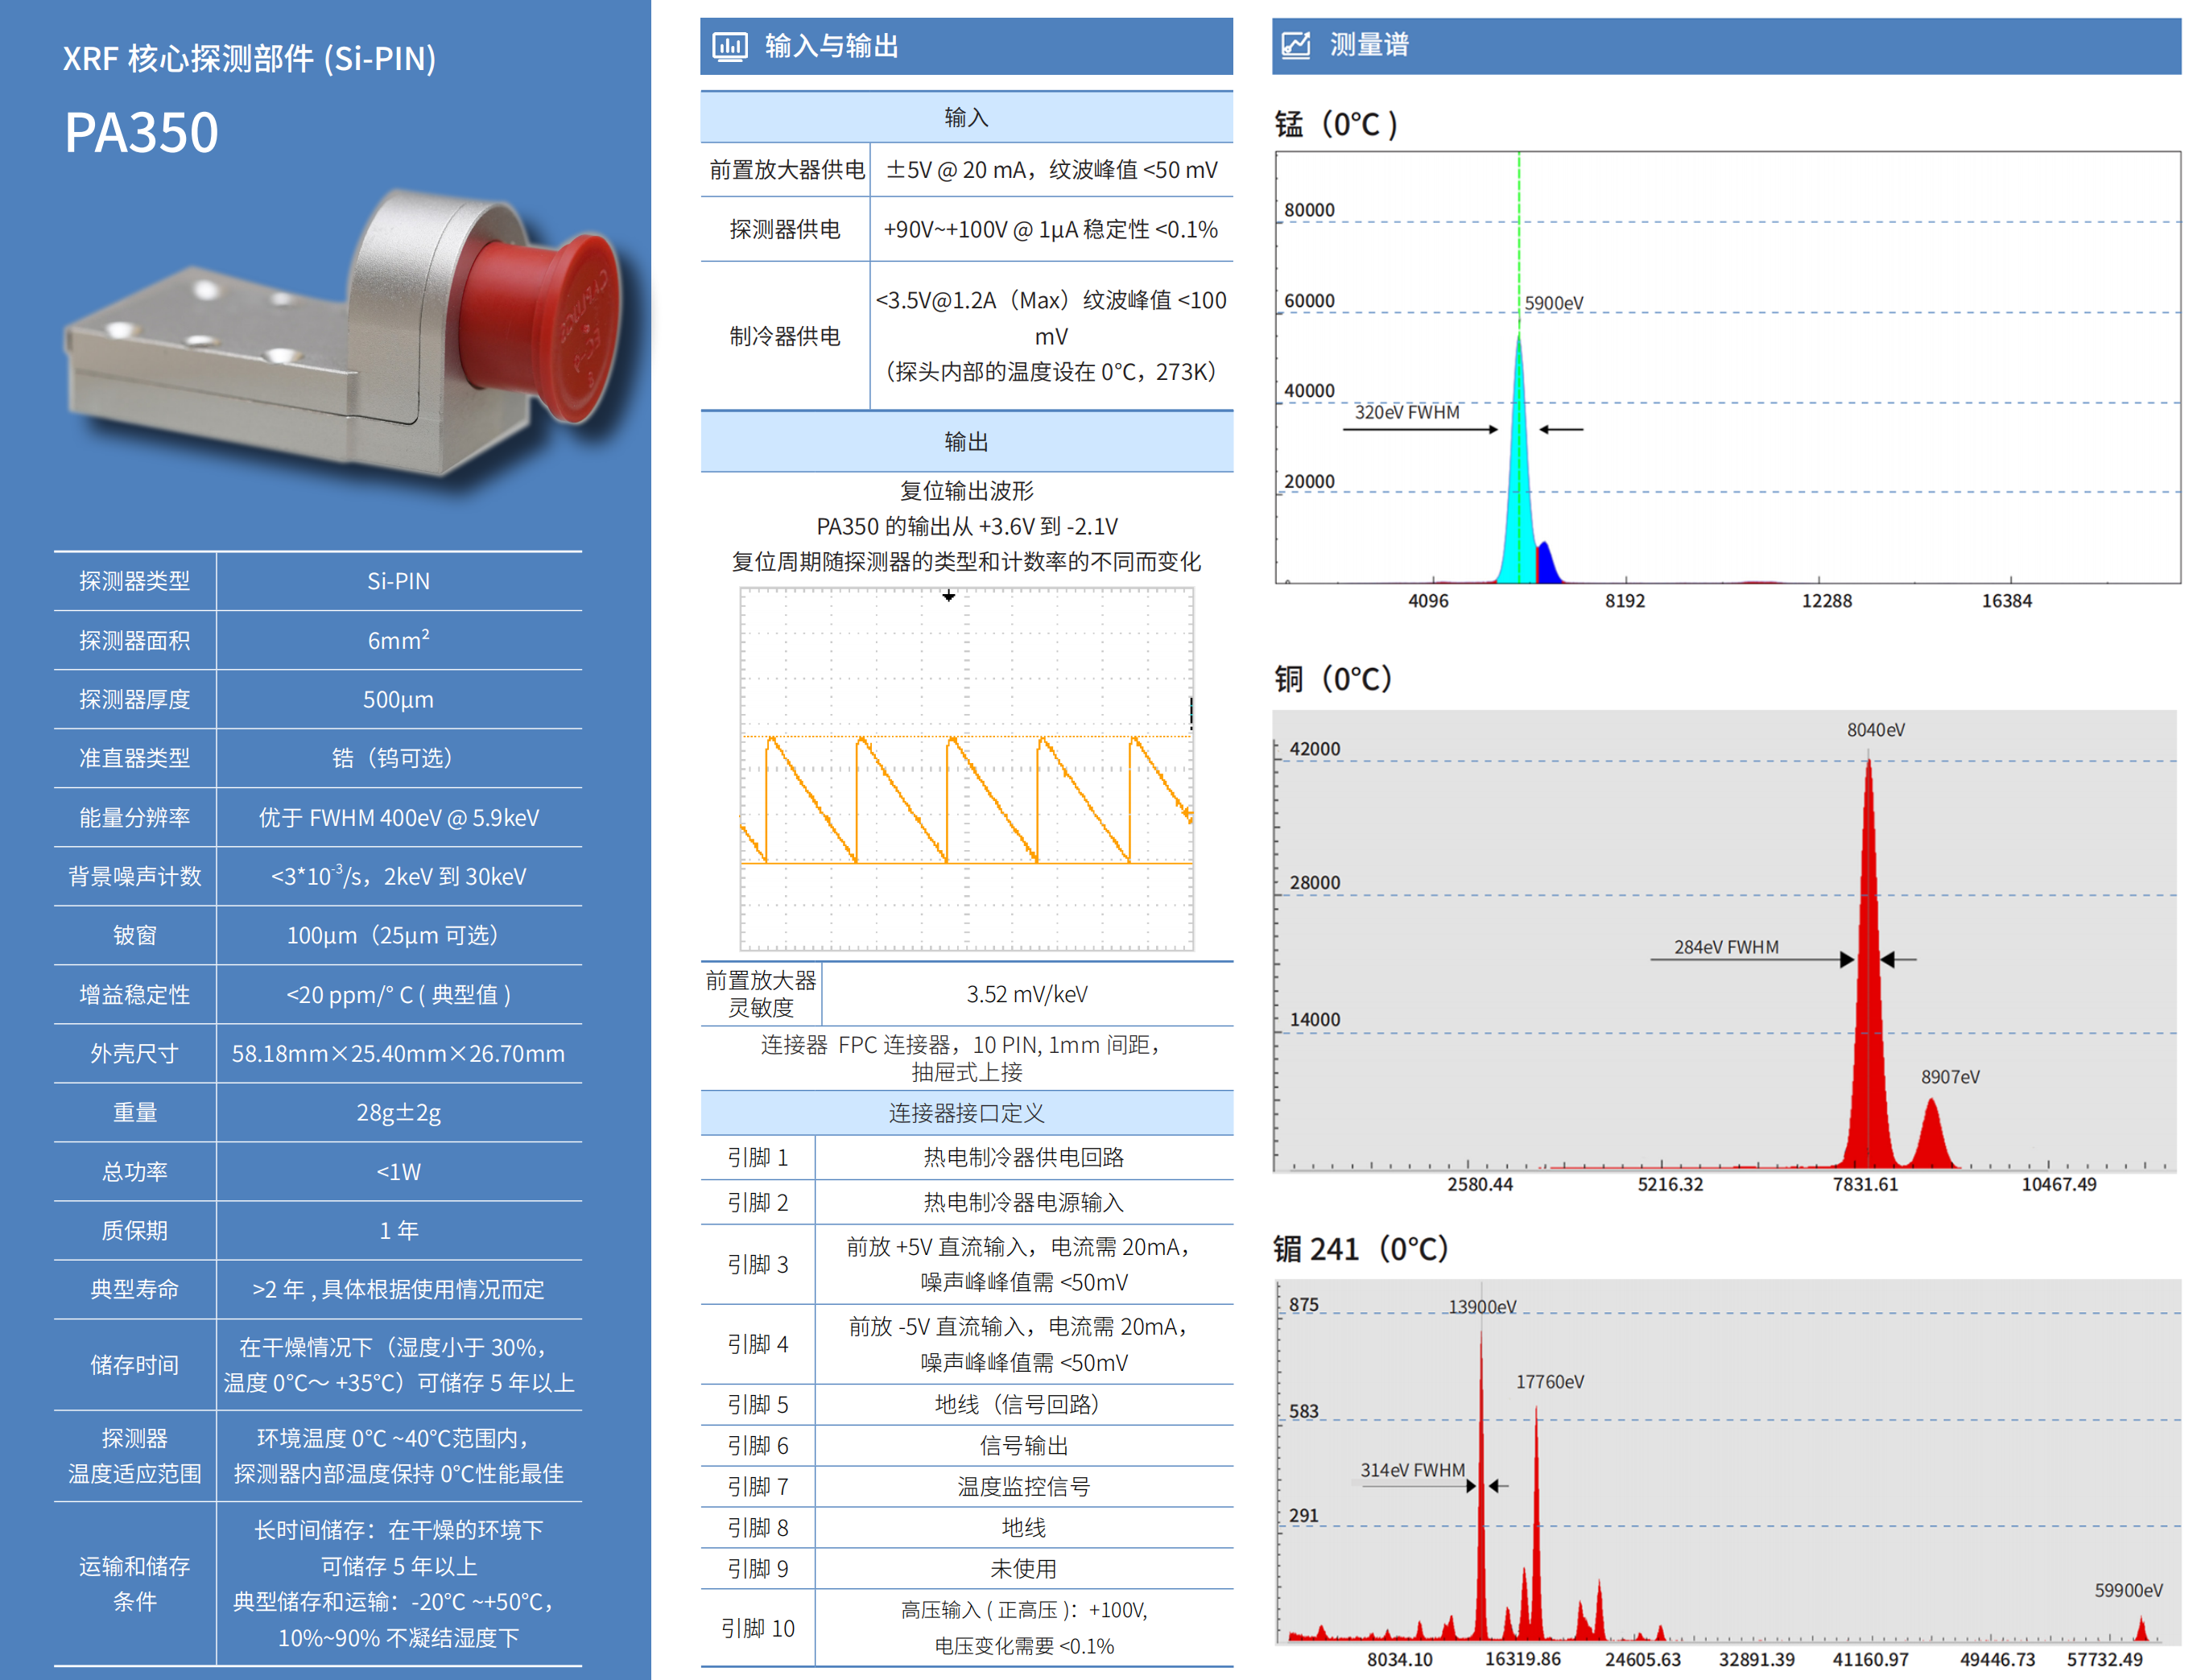Click the 优于 FWHM 400eV @ 5.9keV cell
Viewport: 2201px width, 1680px height.
[398, 817]
